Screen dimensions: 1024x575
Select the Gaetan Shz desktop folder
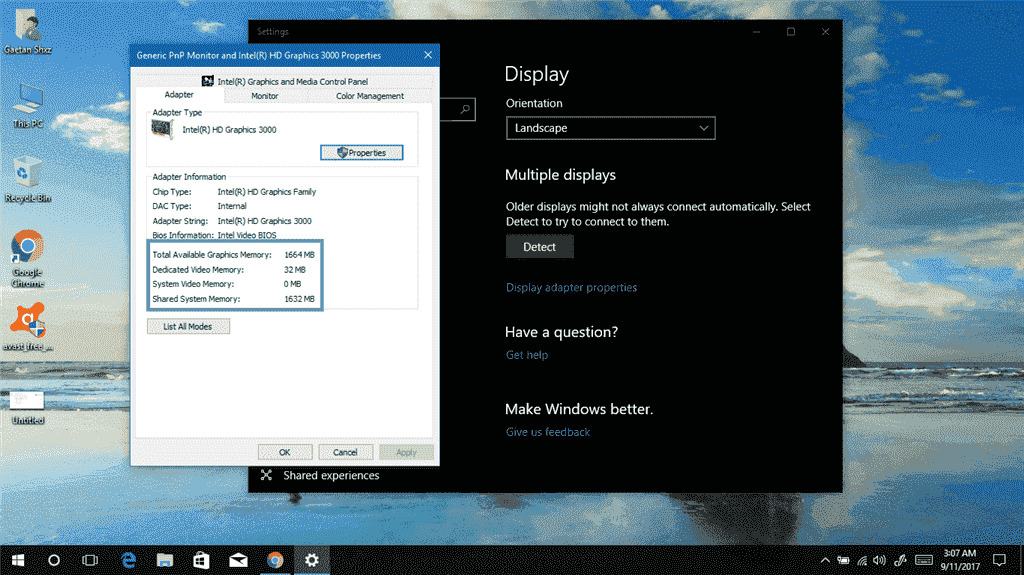(x=27, y=31)
